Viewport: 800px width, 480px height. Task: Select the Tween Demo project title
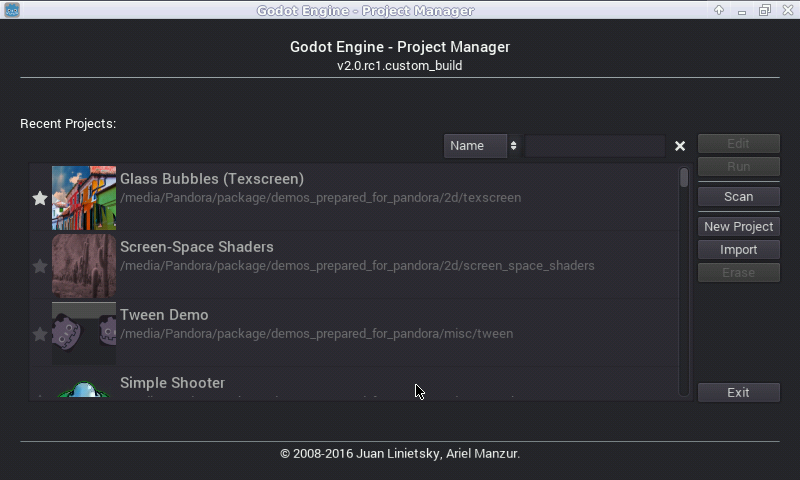click(164, 315)
